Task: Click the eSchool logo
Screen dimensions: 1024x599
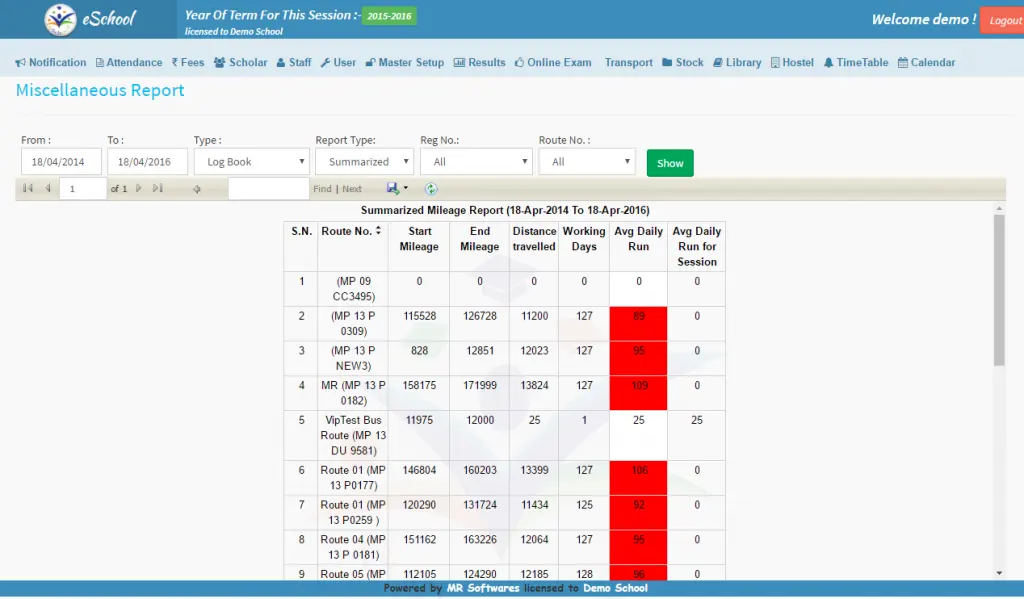Action: point(91,19)
